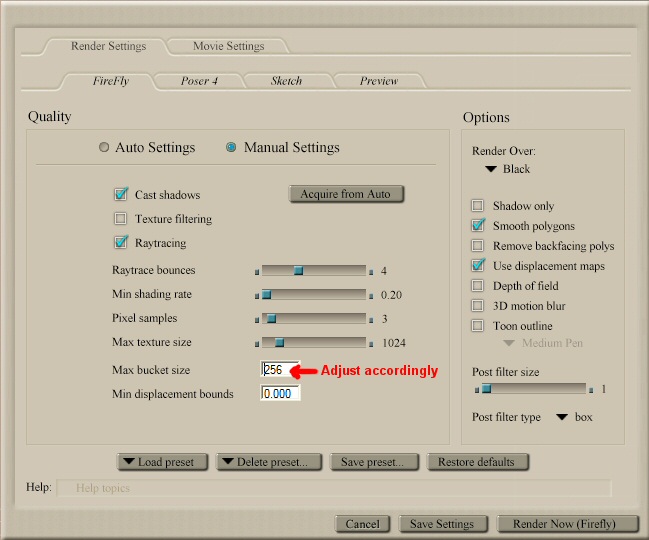The height and width of the screenshot is (540, 649).
Task: Click the Max texture size slider handle
Action: [279, 343]
